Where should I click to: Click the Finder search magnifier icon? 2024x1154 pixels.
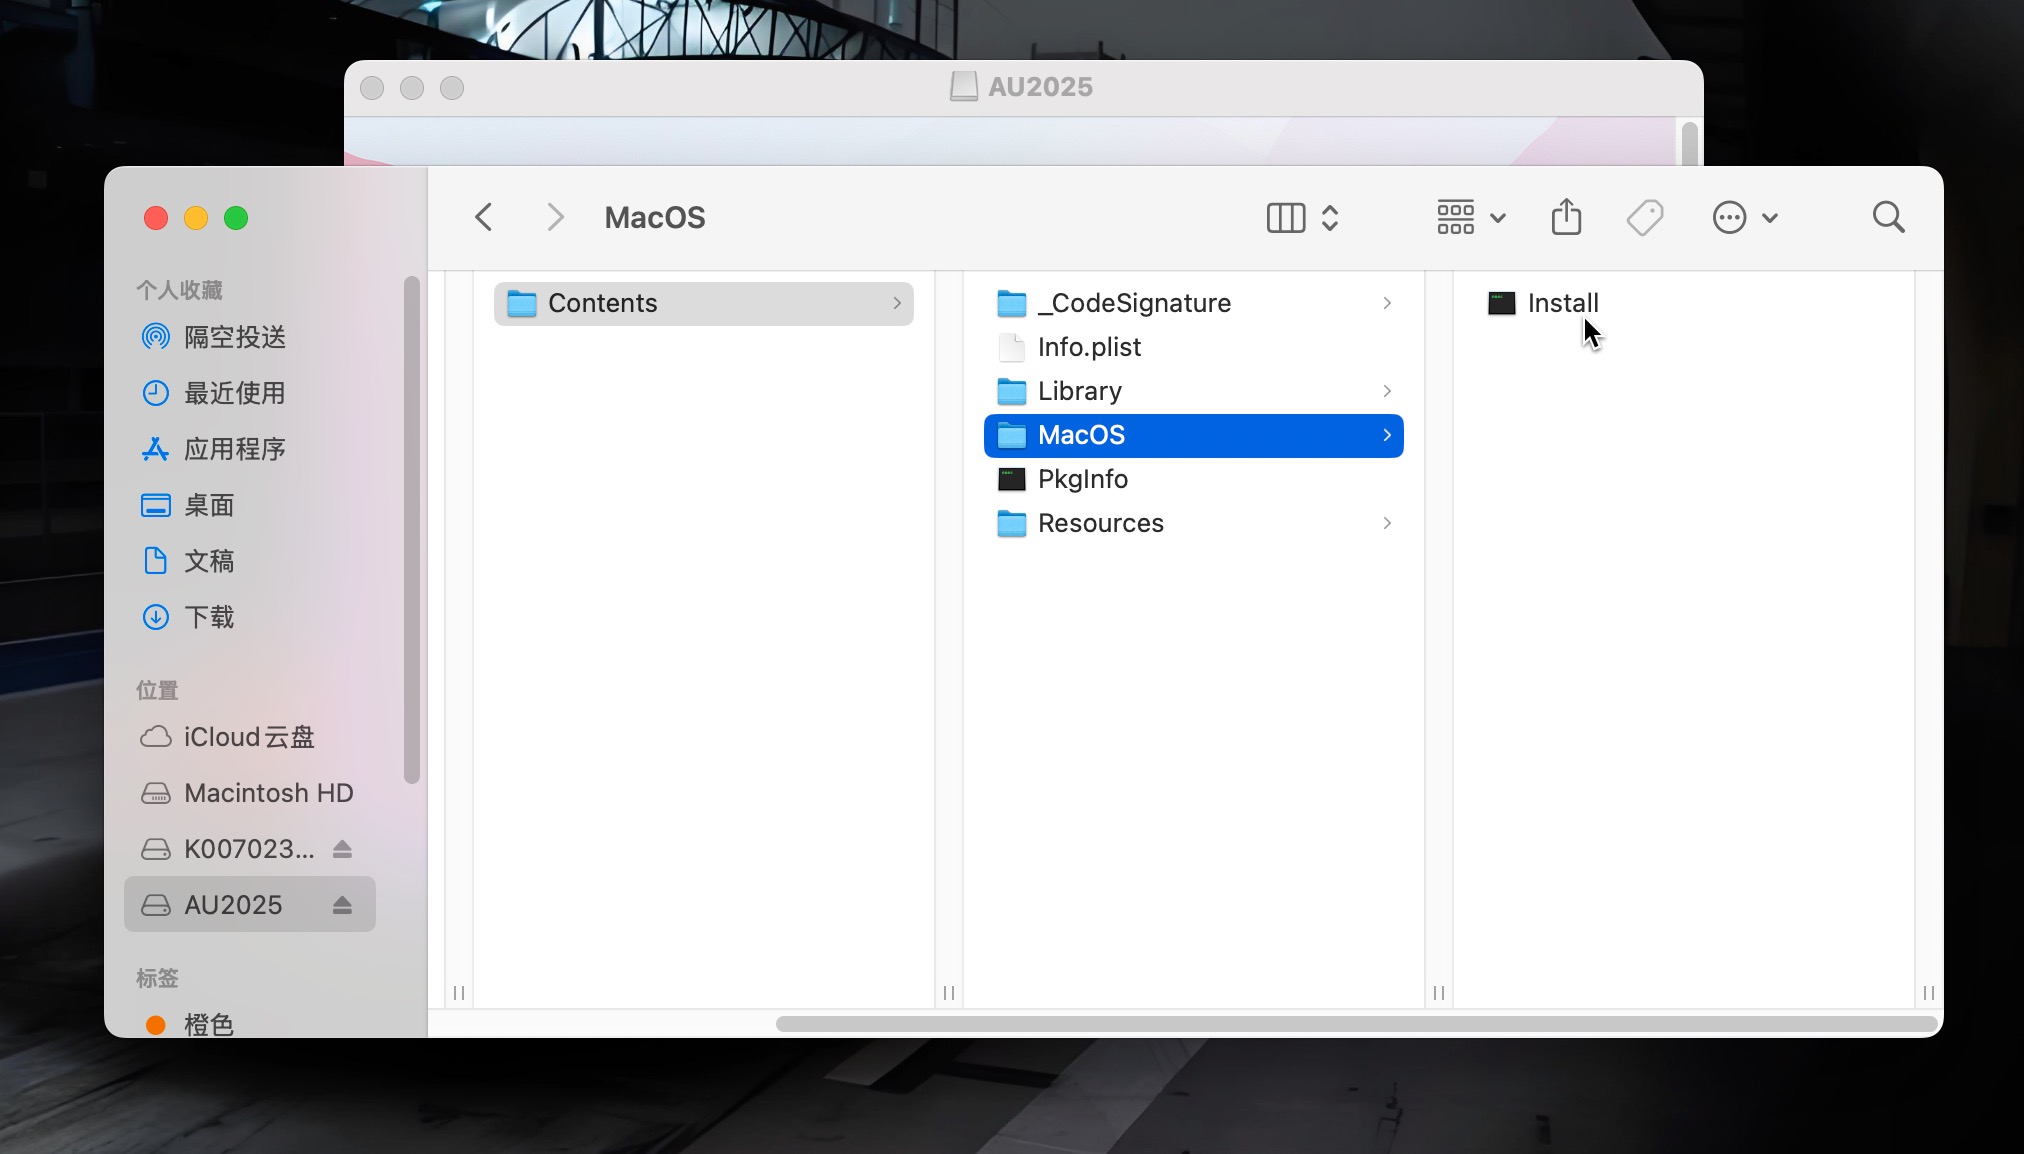(1888, 217)
